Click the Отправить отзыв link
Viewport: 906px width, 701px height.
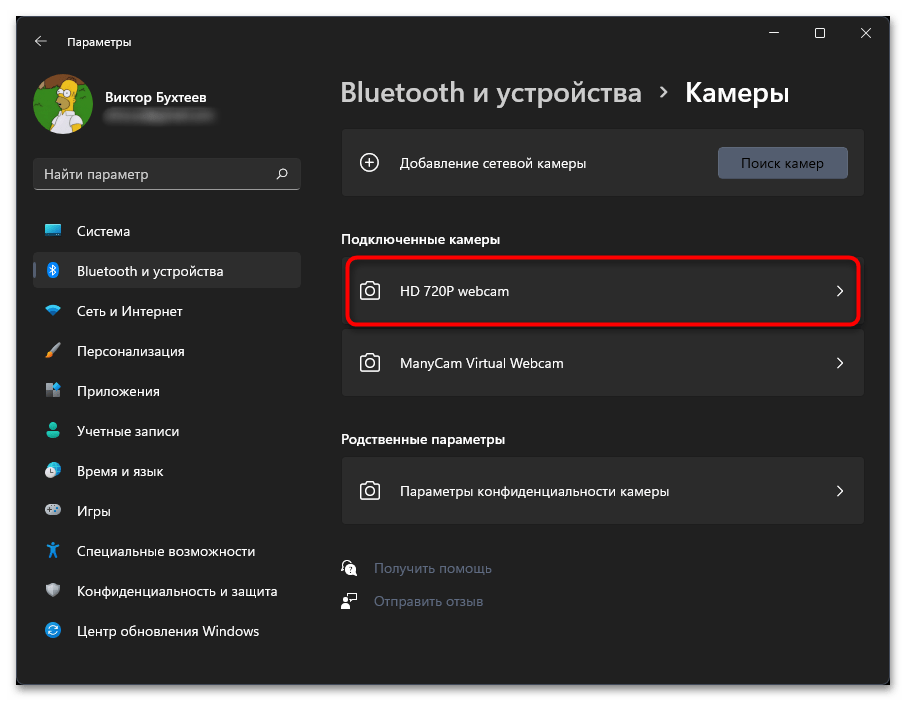click(429, 601)
